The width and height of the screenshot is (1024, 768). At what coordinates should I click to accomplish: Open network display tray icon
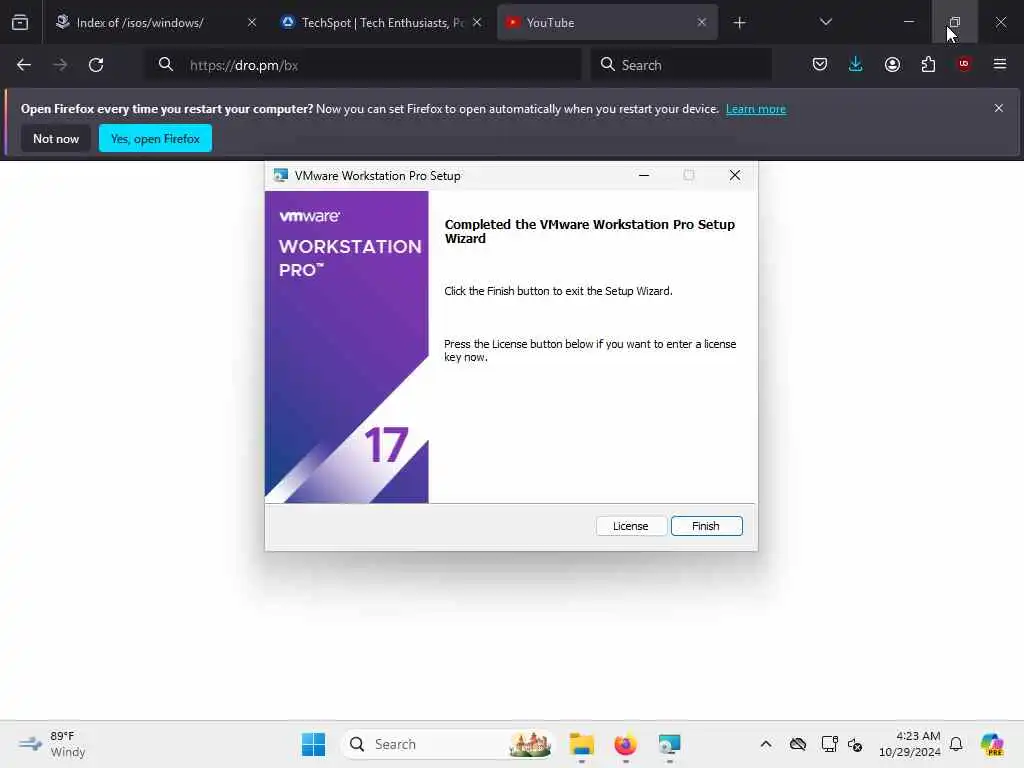point(829,744)
